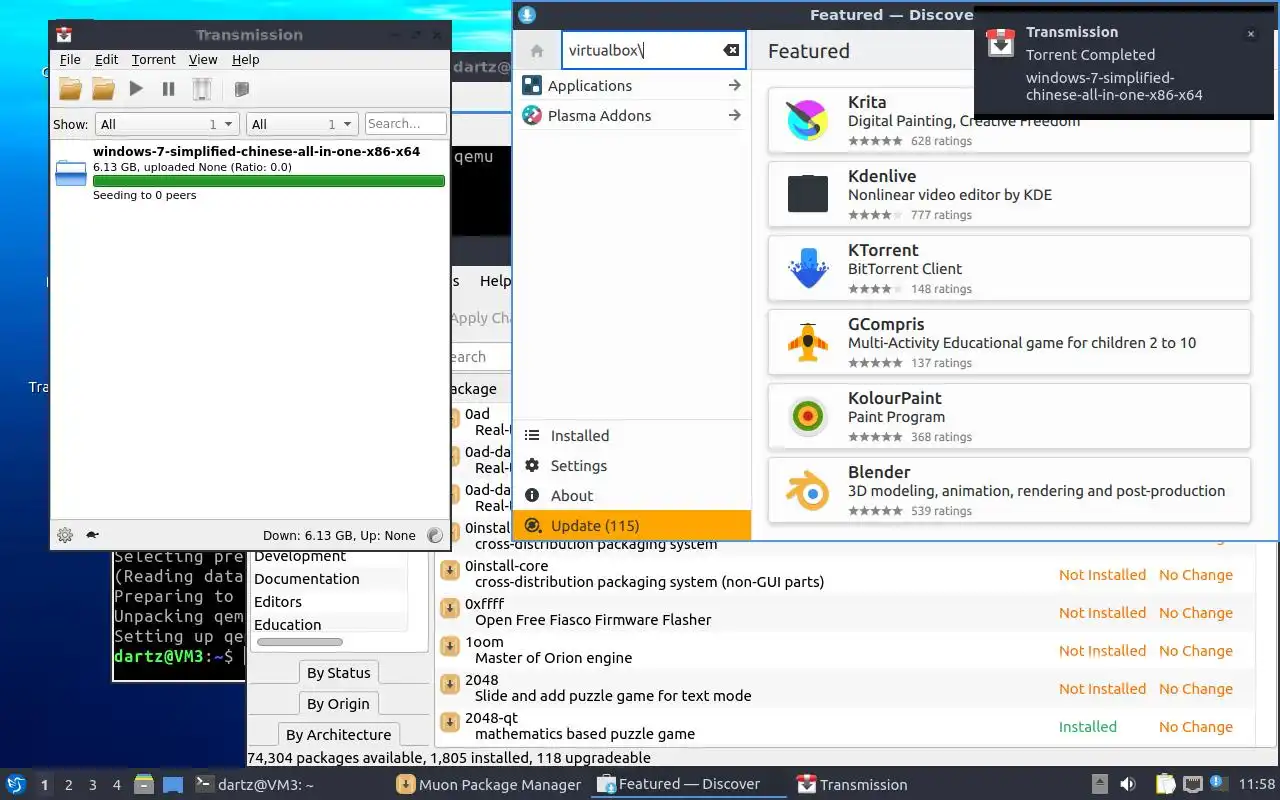This screenshot has height=800, width=1280.
Task: Click the Transmission torrent Search field
Action: [405, 124]
